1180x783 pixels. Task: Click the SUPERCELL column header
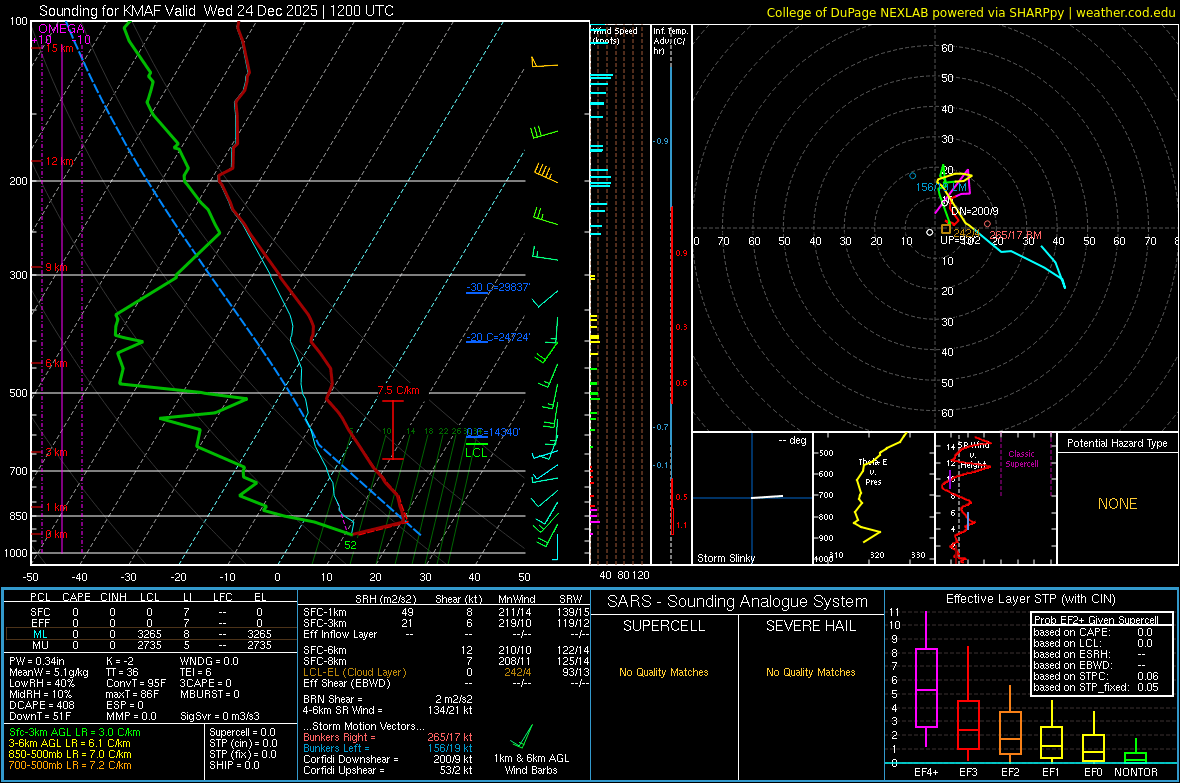click(x=664, y=626)
